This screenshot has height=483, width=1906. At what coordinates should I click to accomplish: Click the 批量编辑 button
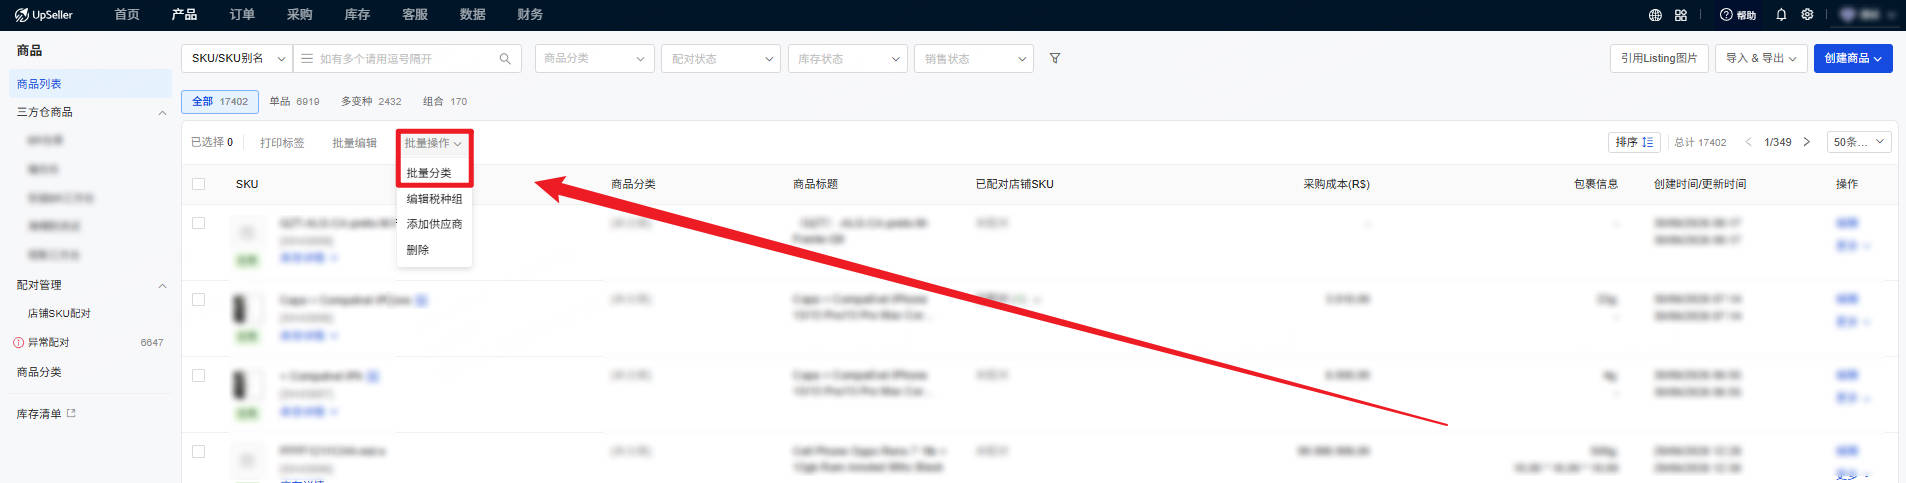(x=354, y=143)
